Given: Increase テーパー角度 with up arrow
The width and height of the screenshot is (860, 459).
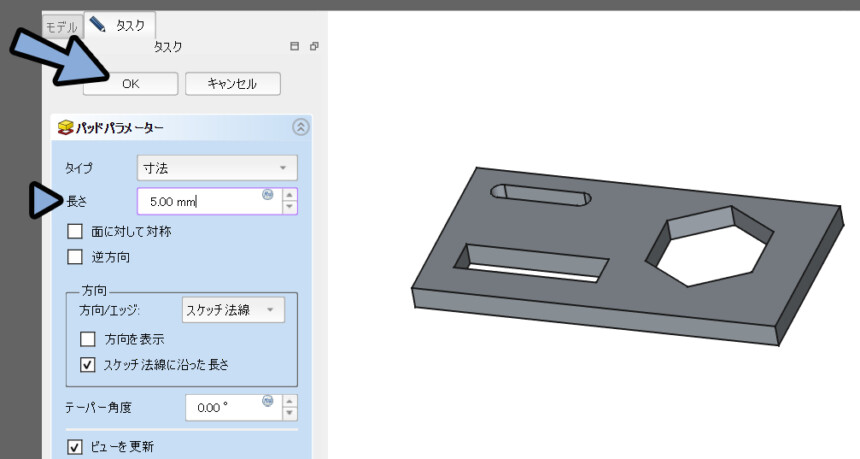Looking at the screenshot, I should coord(290,401).
